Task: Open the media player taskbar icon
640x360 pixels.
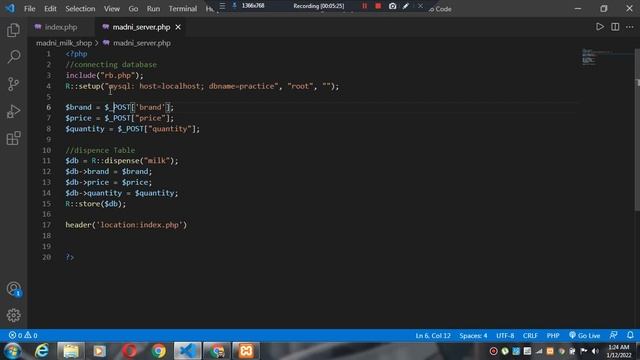Action: 99,351
